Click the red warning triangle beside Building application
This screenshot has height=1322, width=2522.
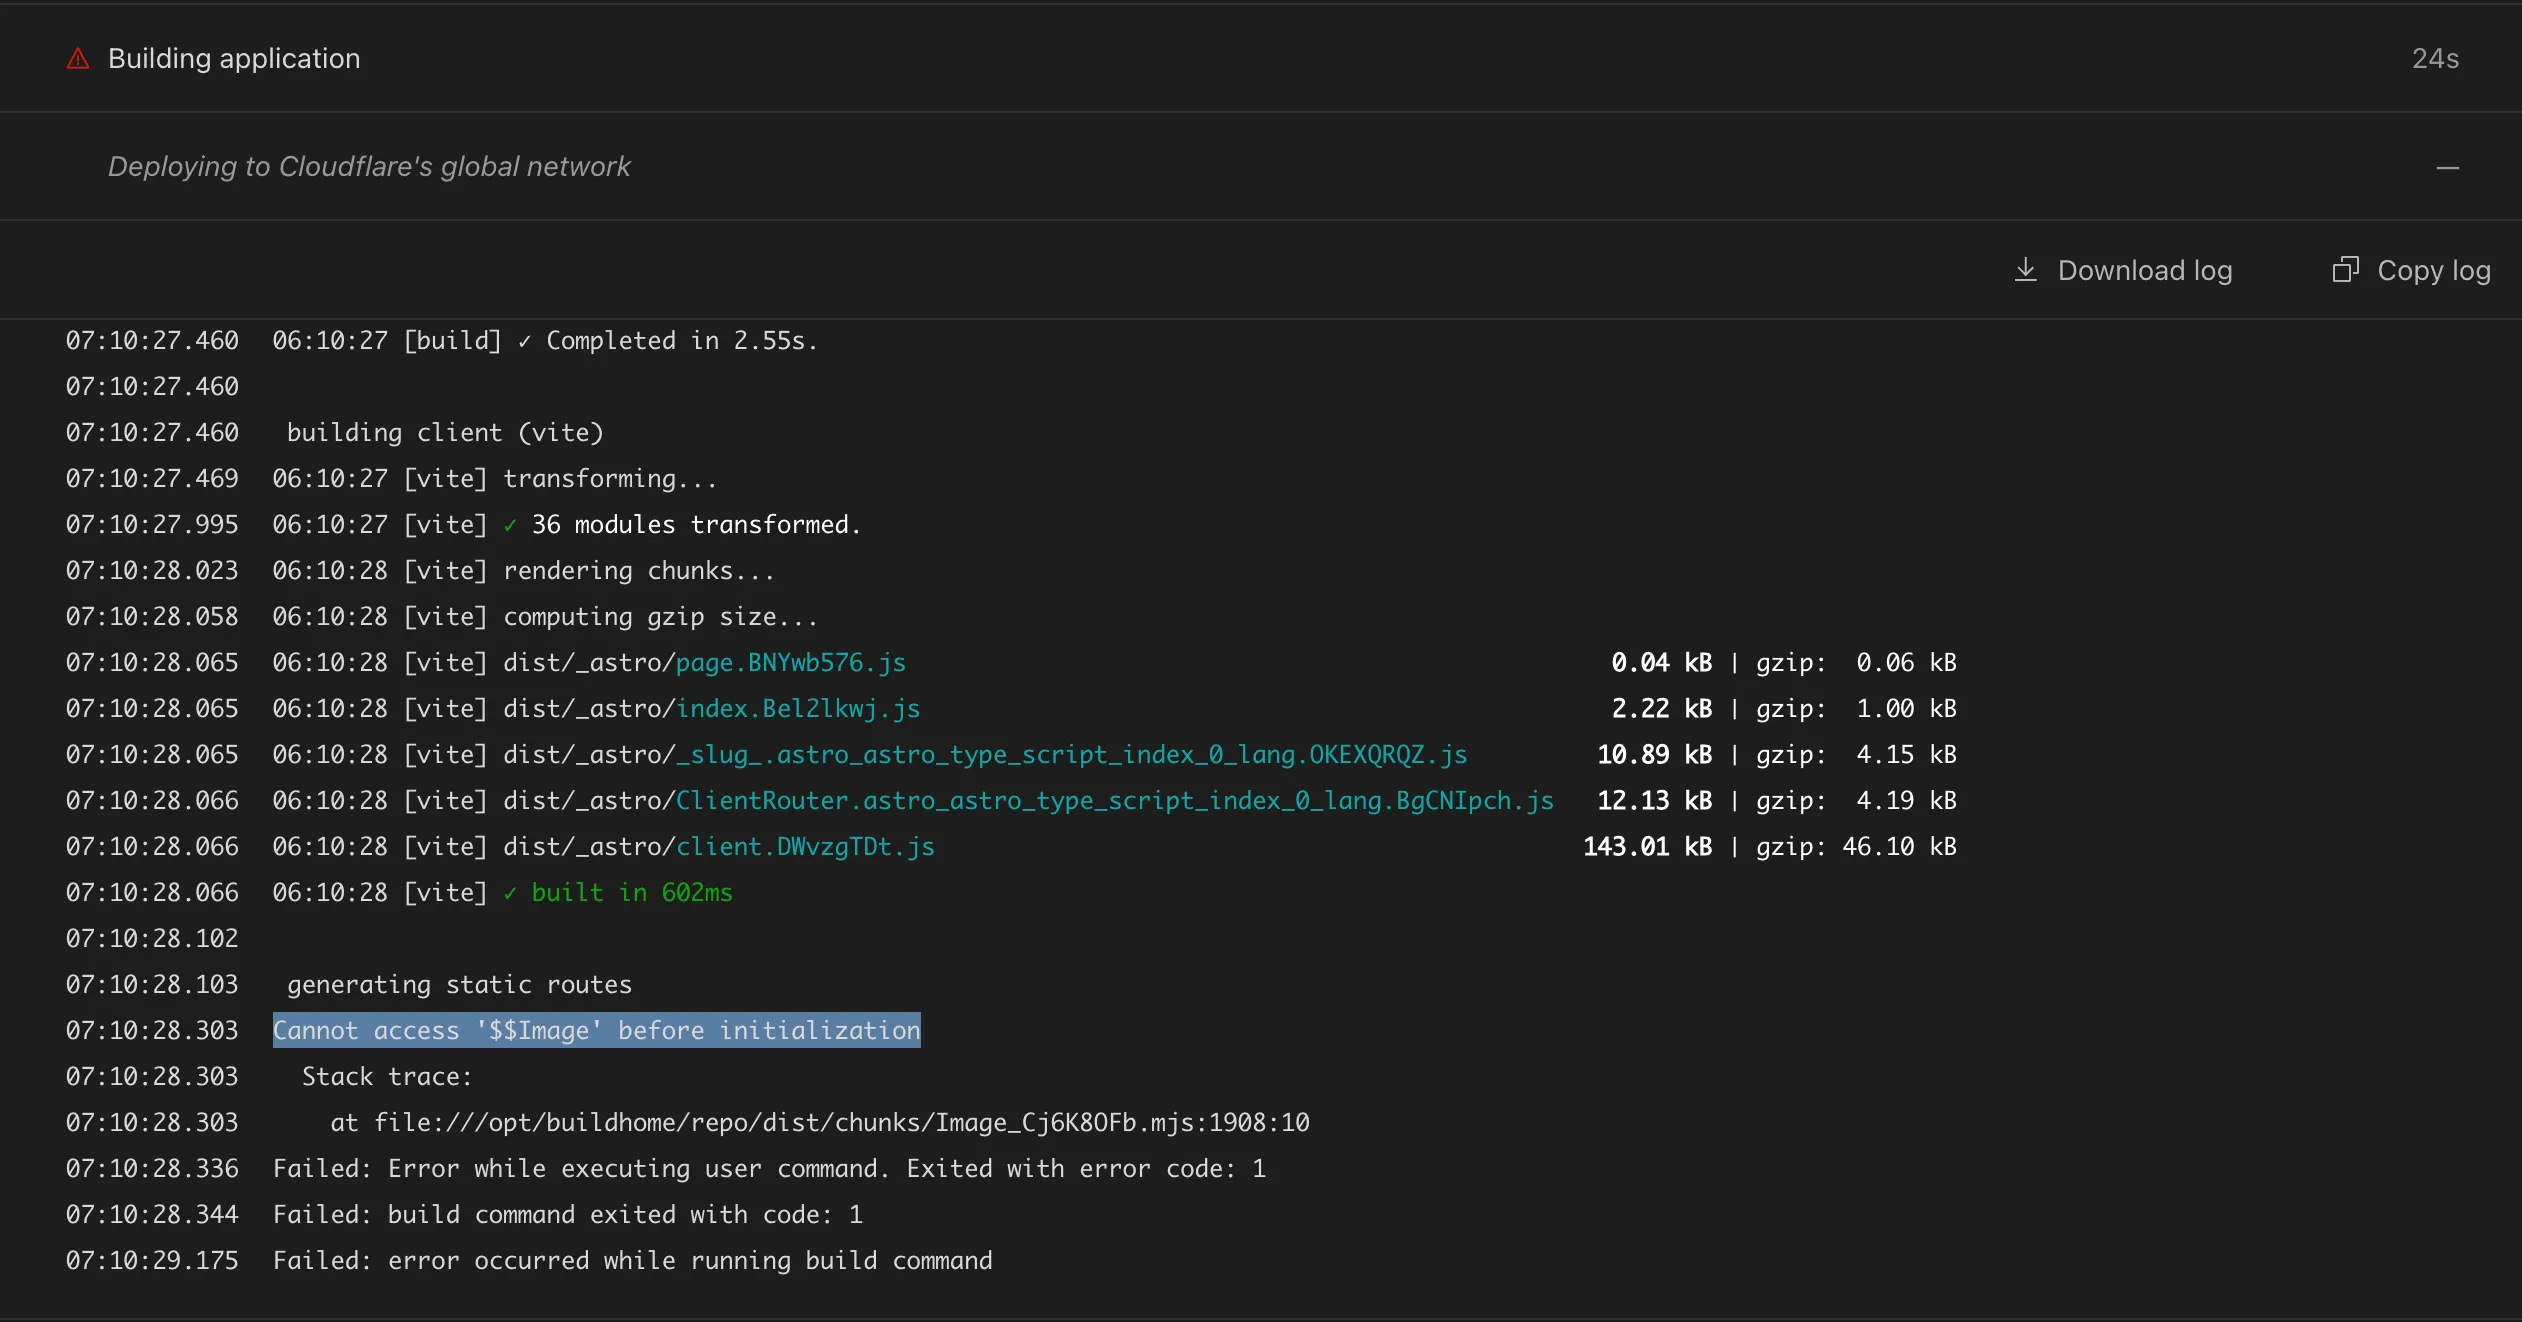[79, 58]
